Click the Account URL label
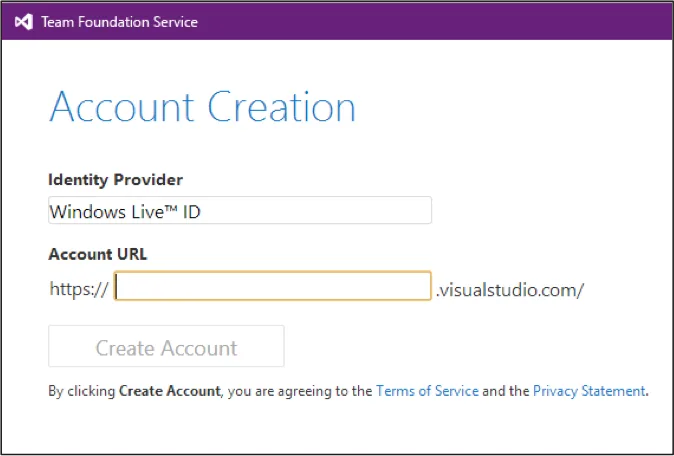The width and height of the screenshot is (674, 456). (x=98, y=254)
